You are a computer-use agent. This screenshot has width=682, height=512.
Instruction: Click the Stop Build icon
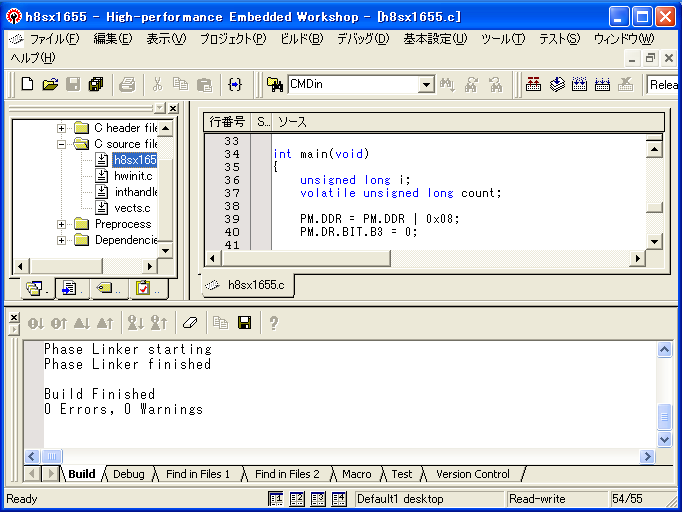pos(625,84)
